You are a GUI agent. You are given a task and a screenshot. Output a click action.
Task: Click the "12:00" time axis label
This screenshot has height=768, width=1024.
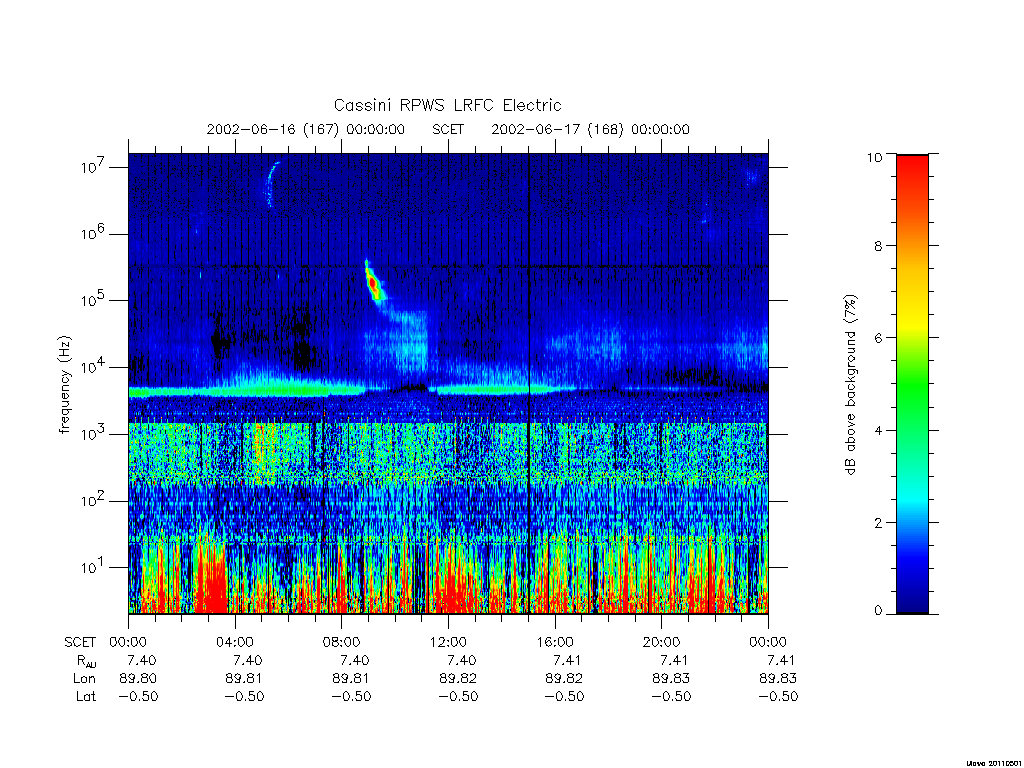coord(448,642)
